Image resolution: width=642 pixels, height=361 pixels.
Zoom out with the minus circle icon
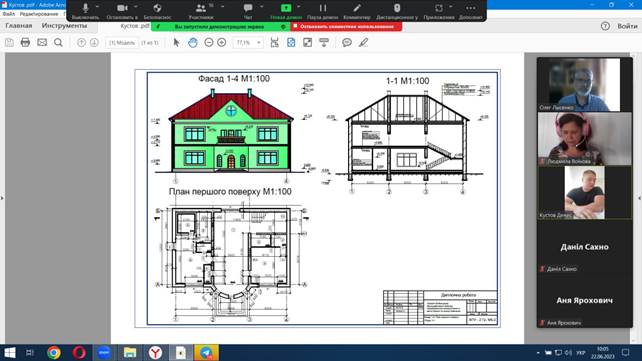point(209,42)
